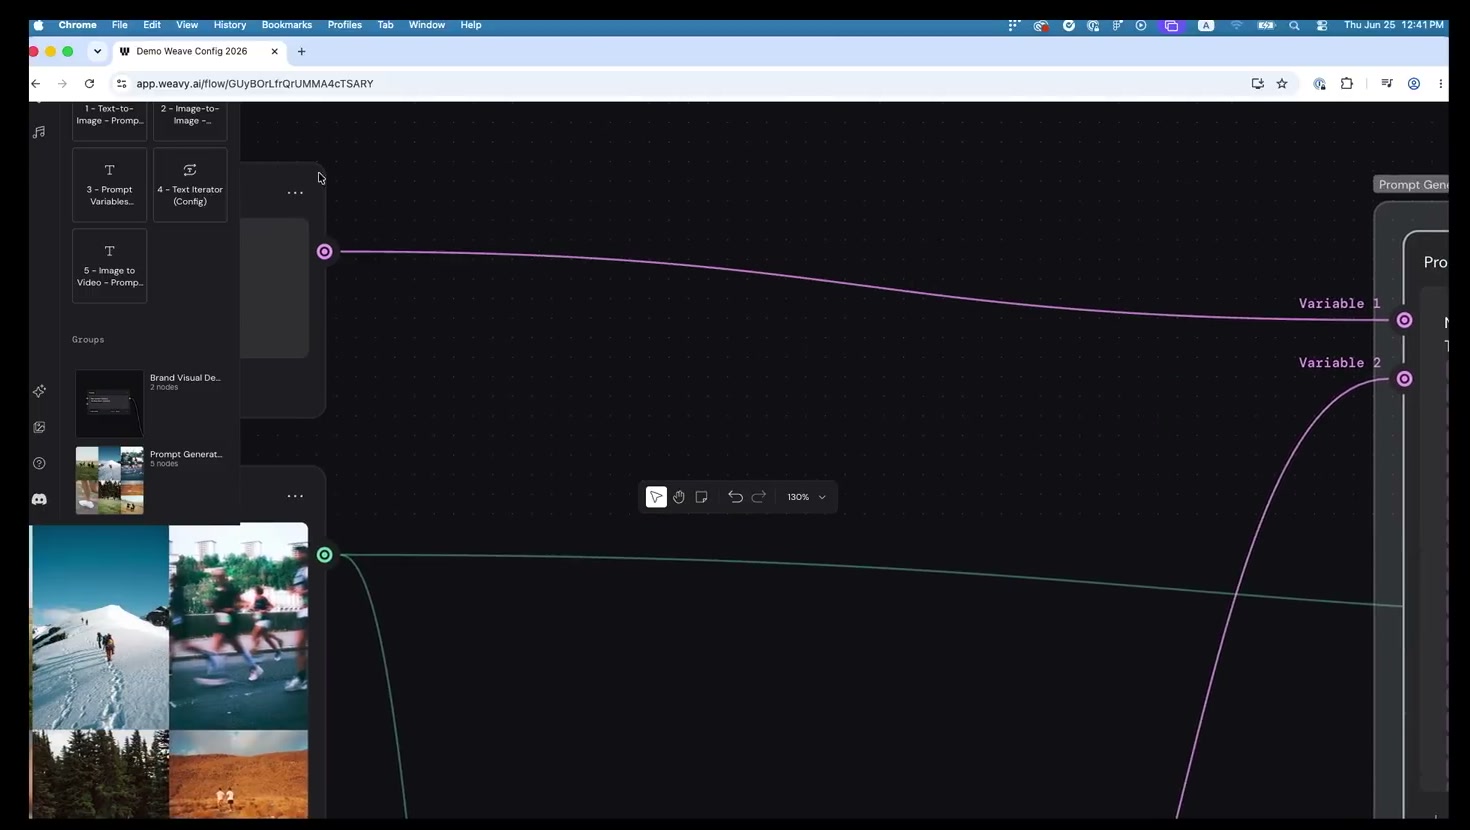
Task: Open the File menu
Action: pos(119,25)
